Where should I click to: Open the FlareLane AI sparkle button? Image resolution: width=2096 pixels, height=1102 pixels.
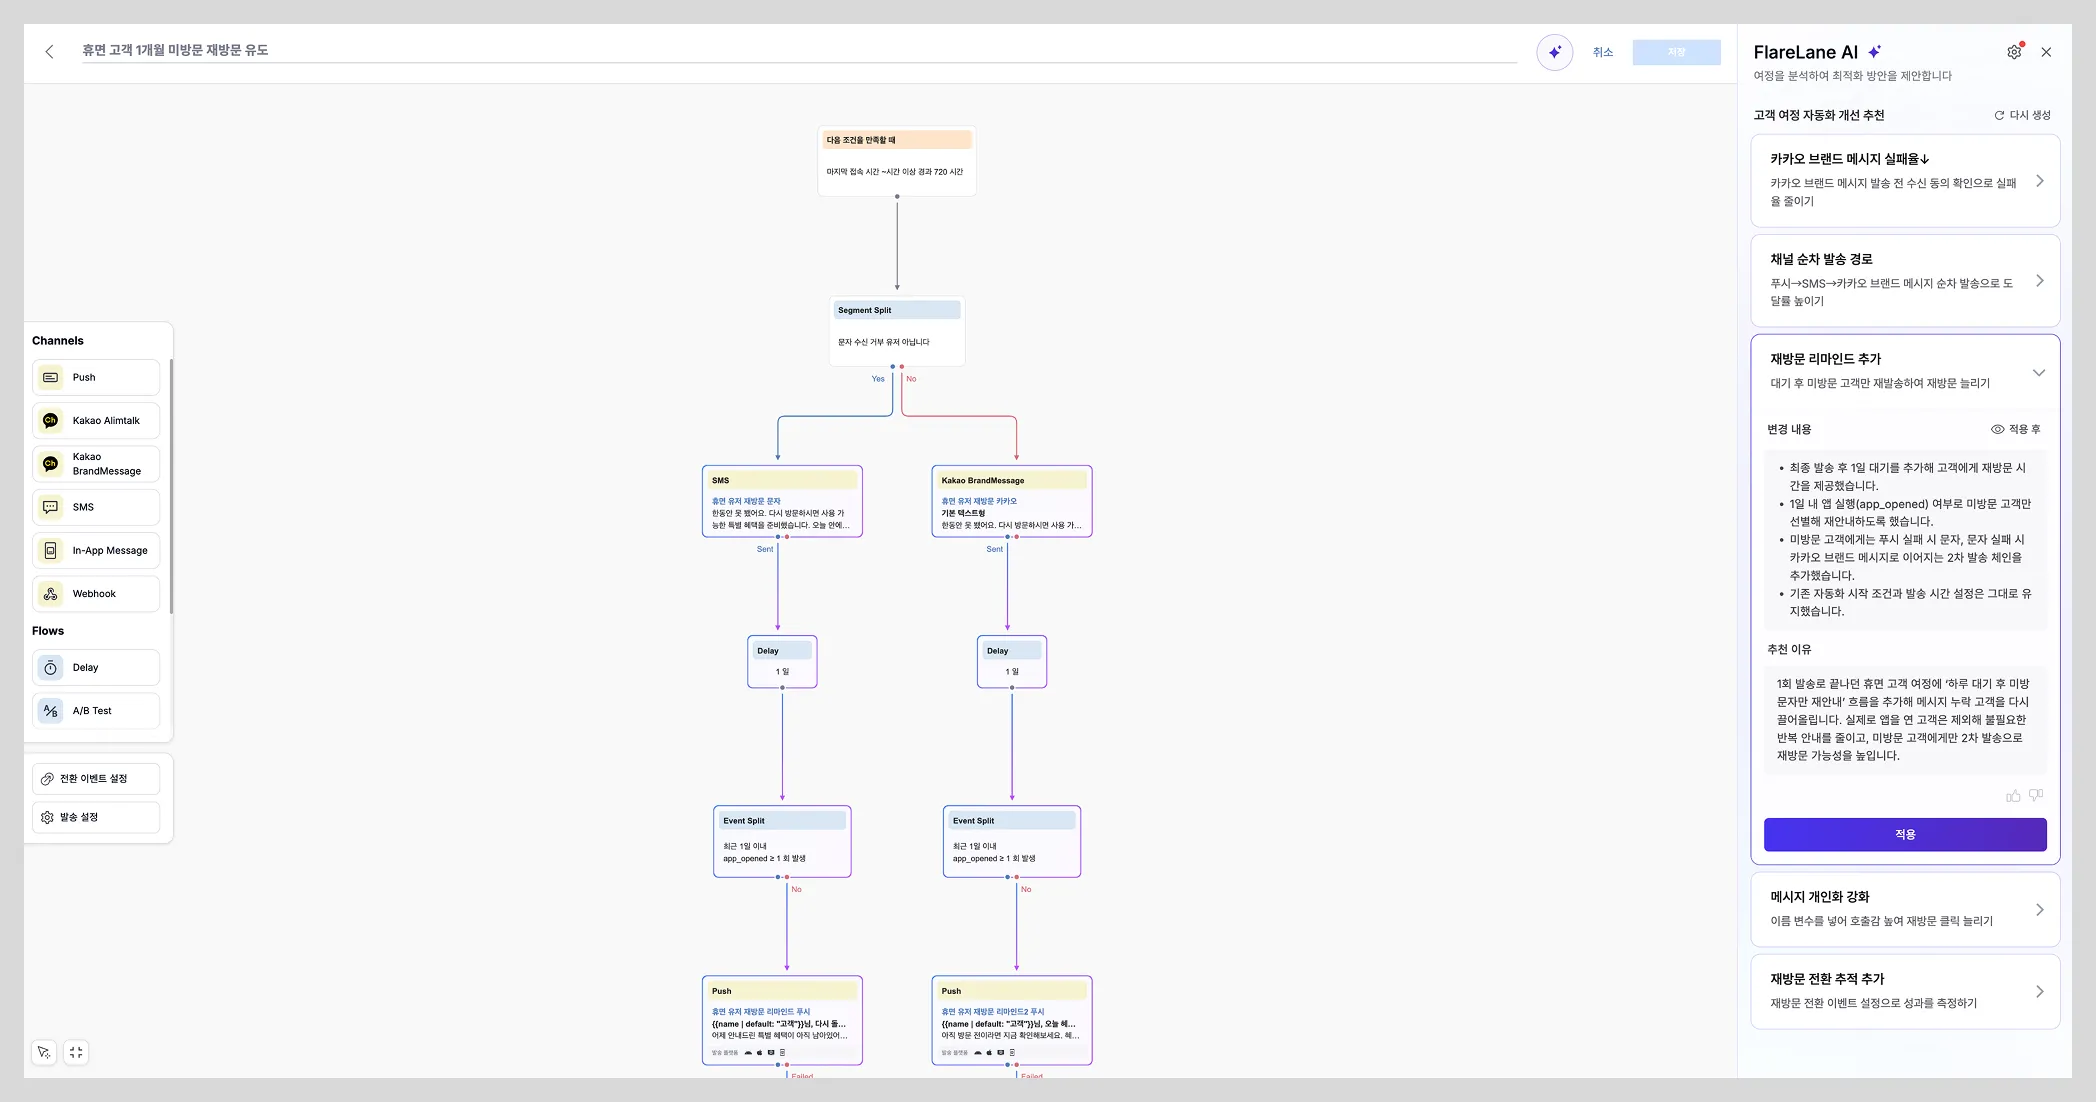coord(1554,52)
